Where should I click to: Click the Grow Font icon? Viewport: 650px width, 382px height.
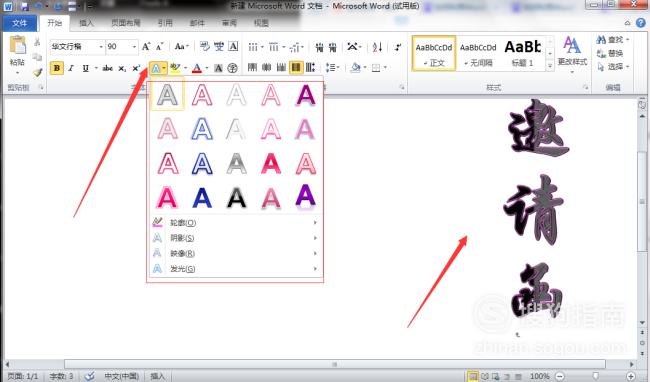tap(146, 46)
